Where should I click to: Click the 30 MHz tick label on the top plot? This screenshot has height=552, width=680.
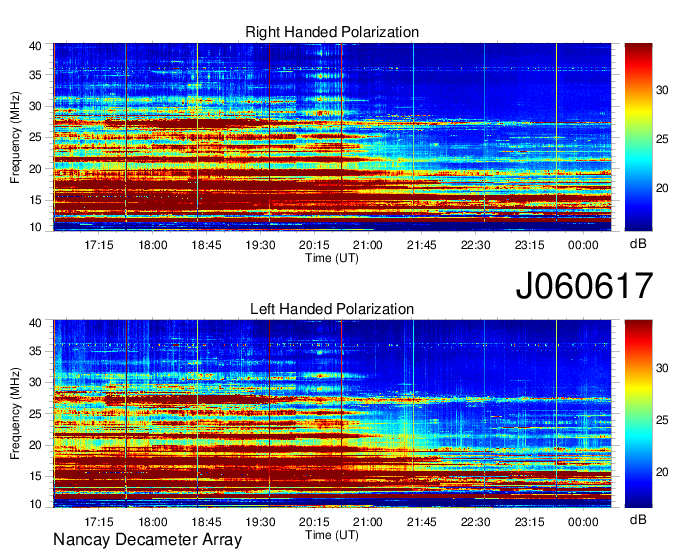[35, 106]
